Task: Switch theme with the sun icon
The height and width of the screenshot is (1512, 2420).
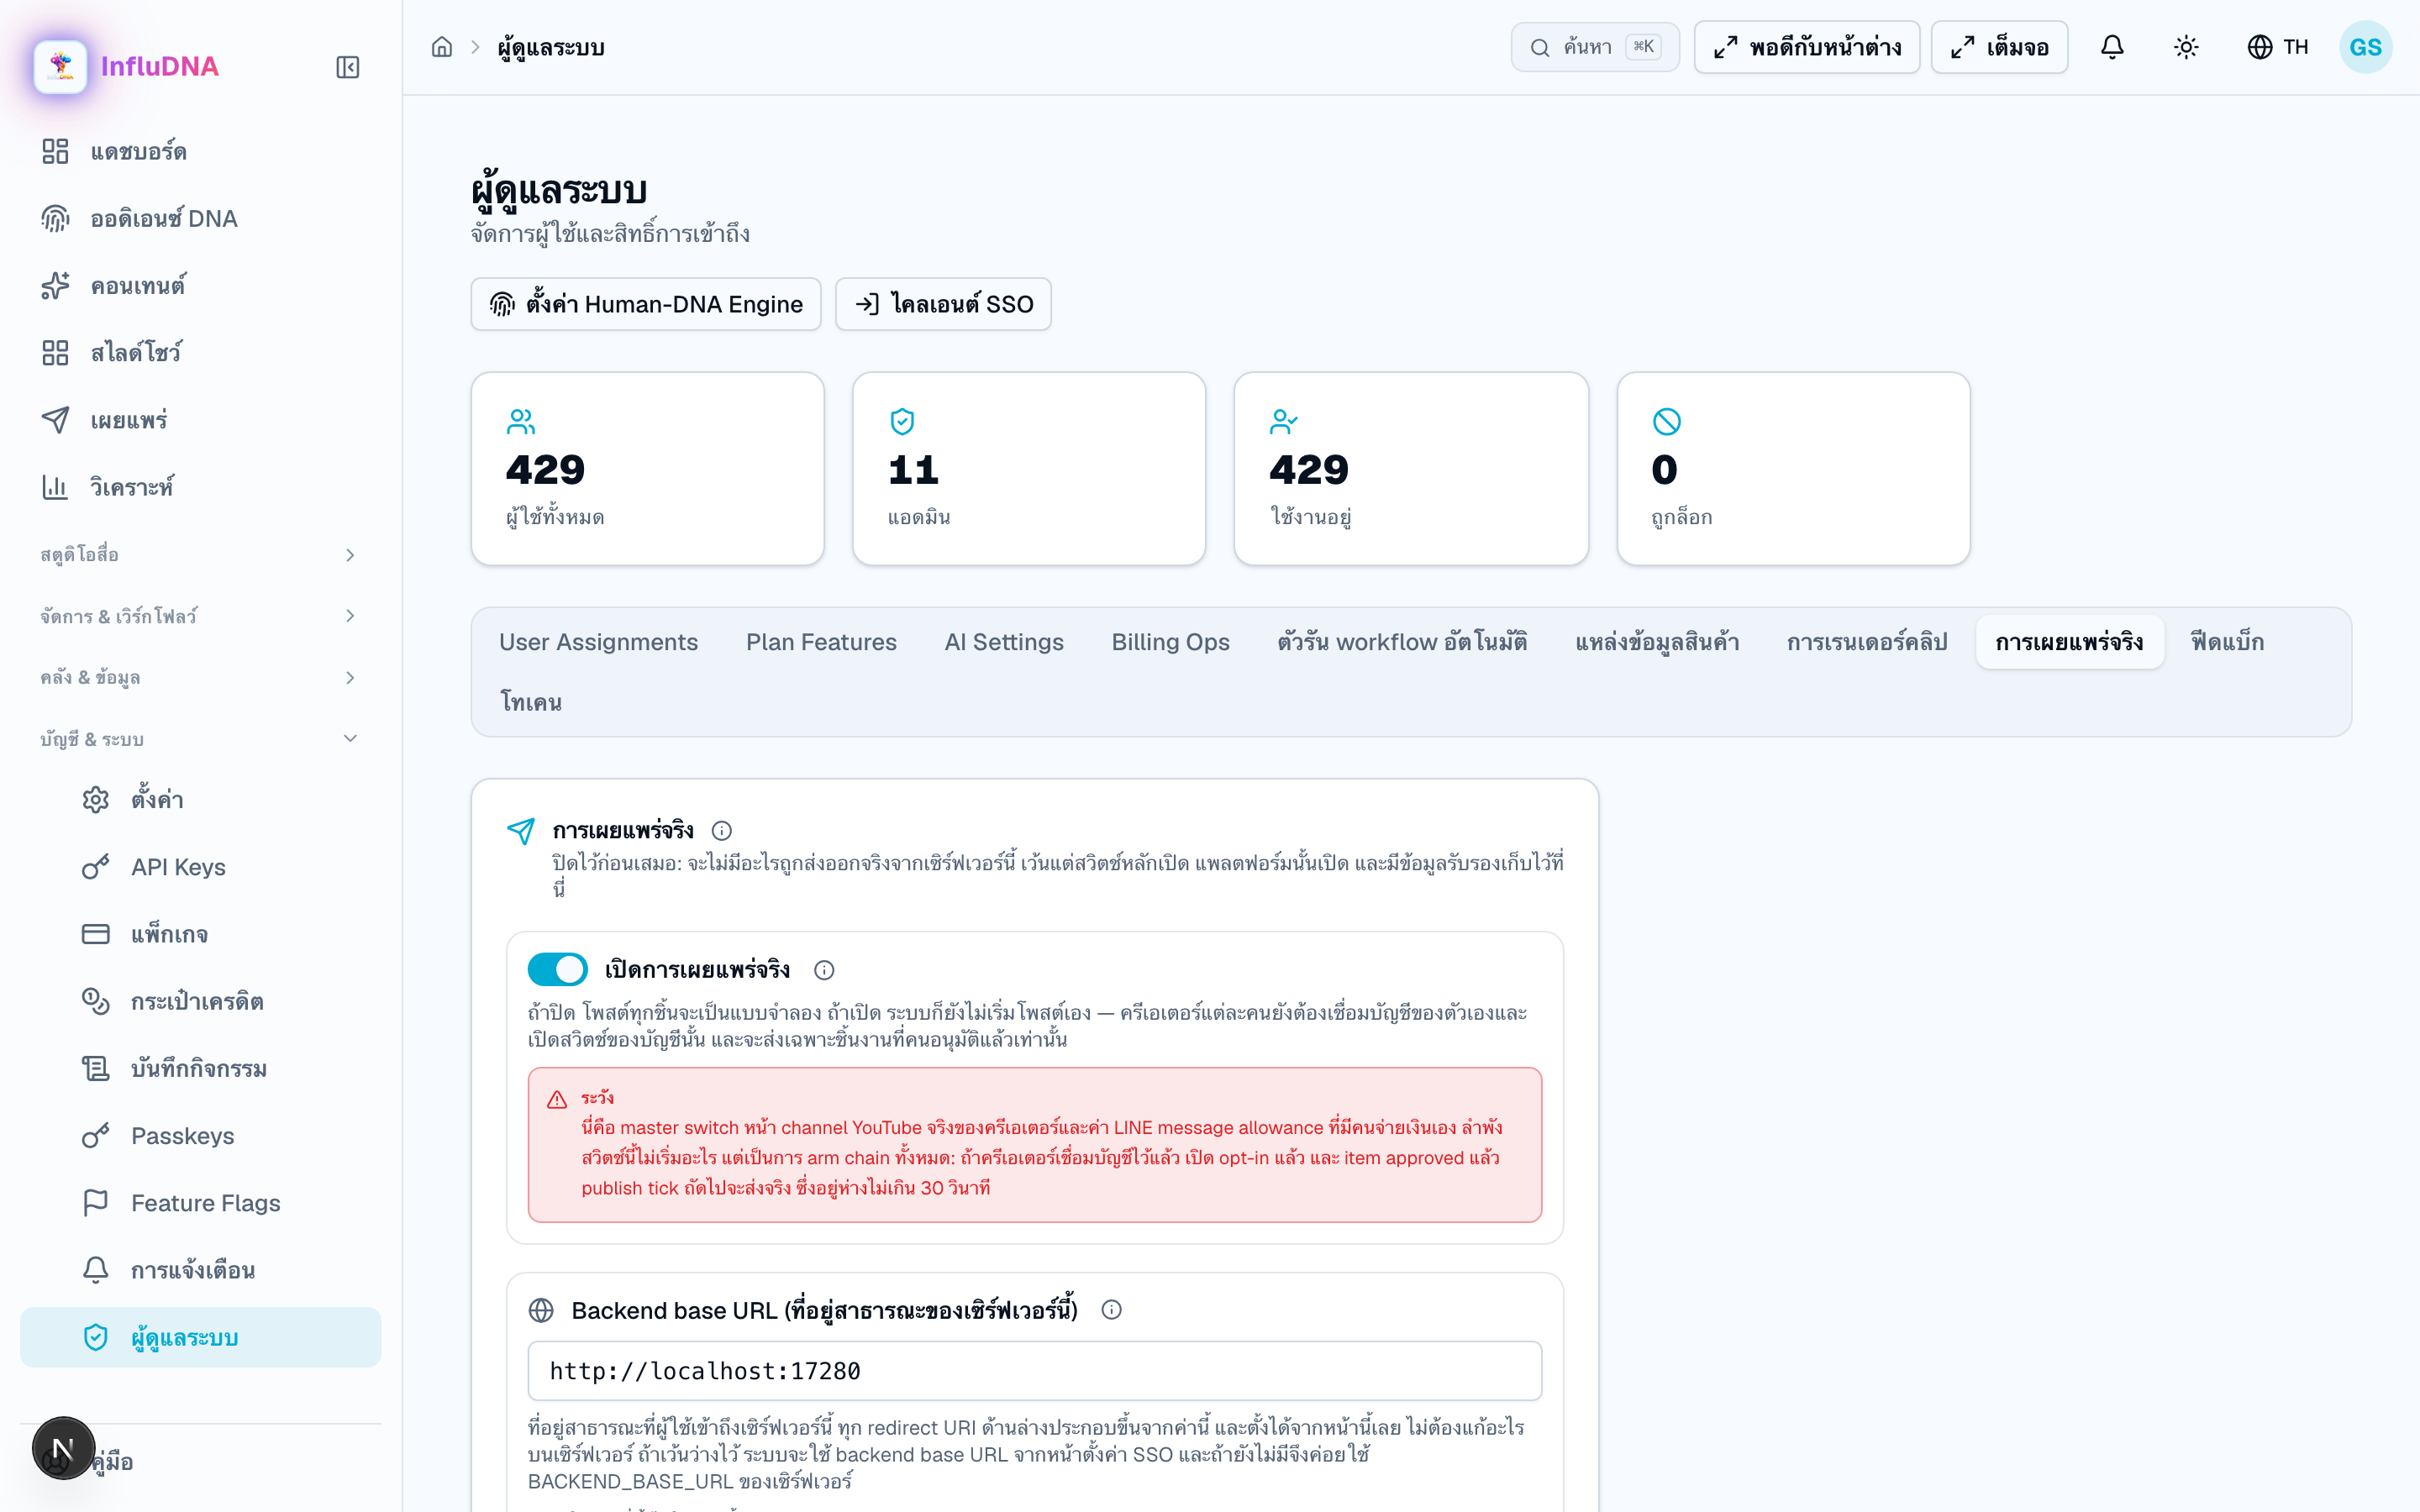Action: (x=2186, y=47)
